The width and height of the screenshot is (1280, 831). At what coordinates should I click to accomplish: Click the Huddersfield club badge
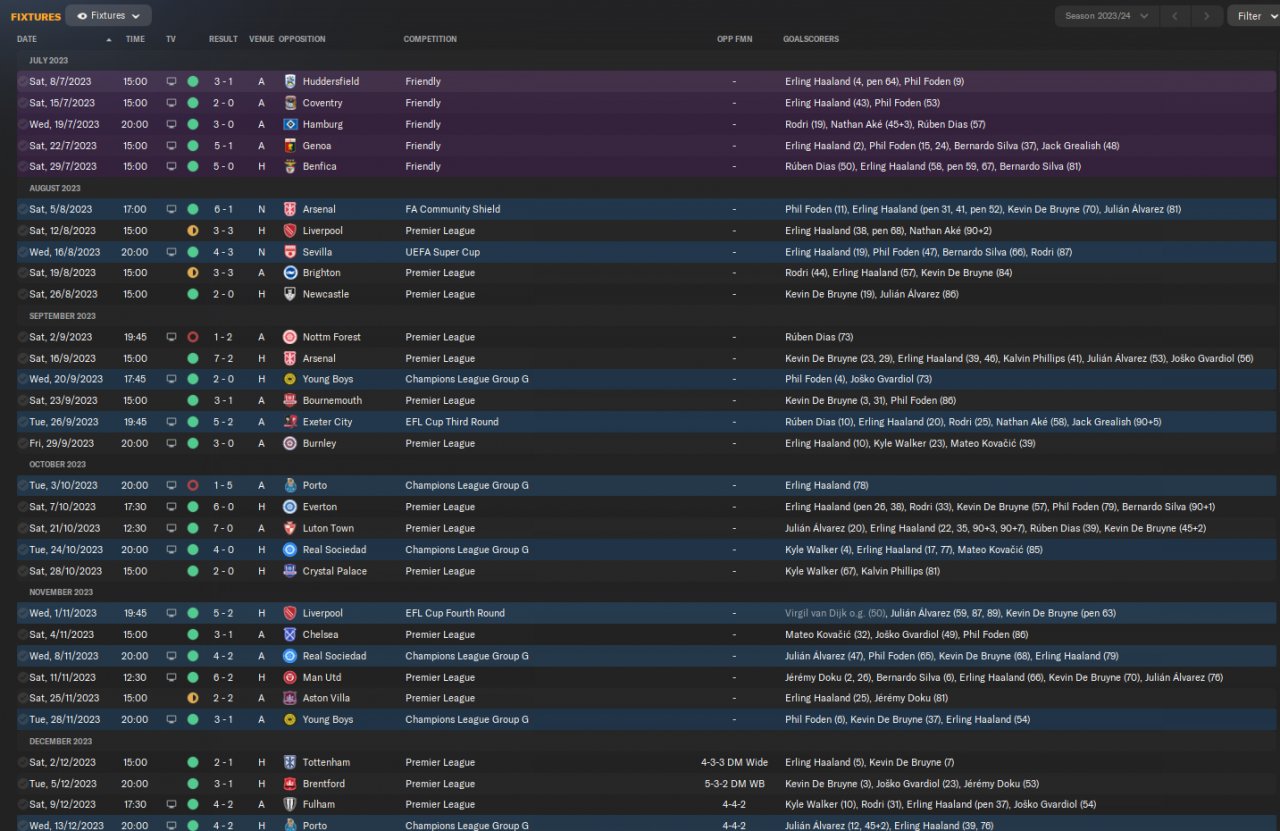(x=290, y=82)
